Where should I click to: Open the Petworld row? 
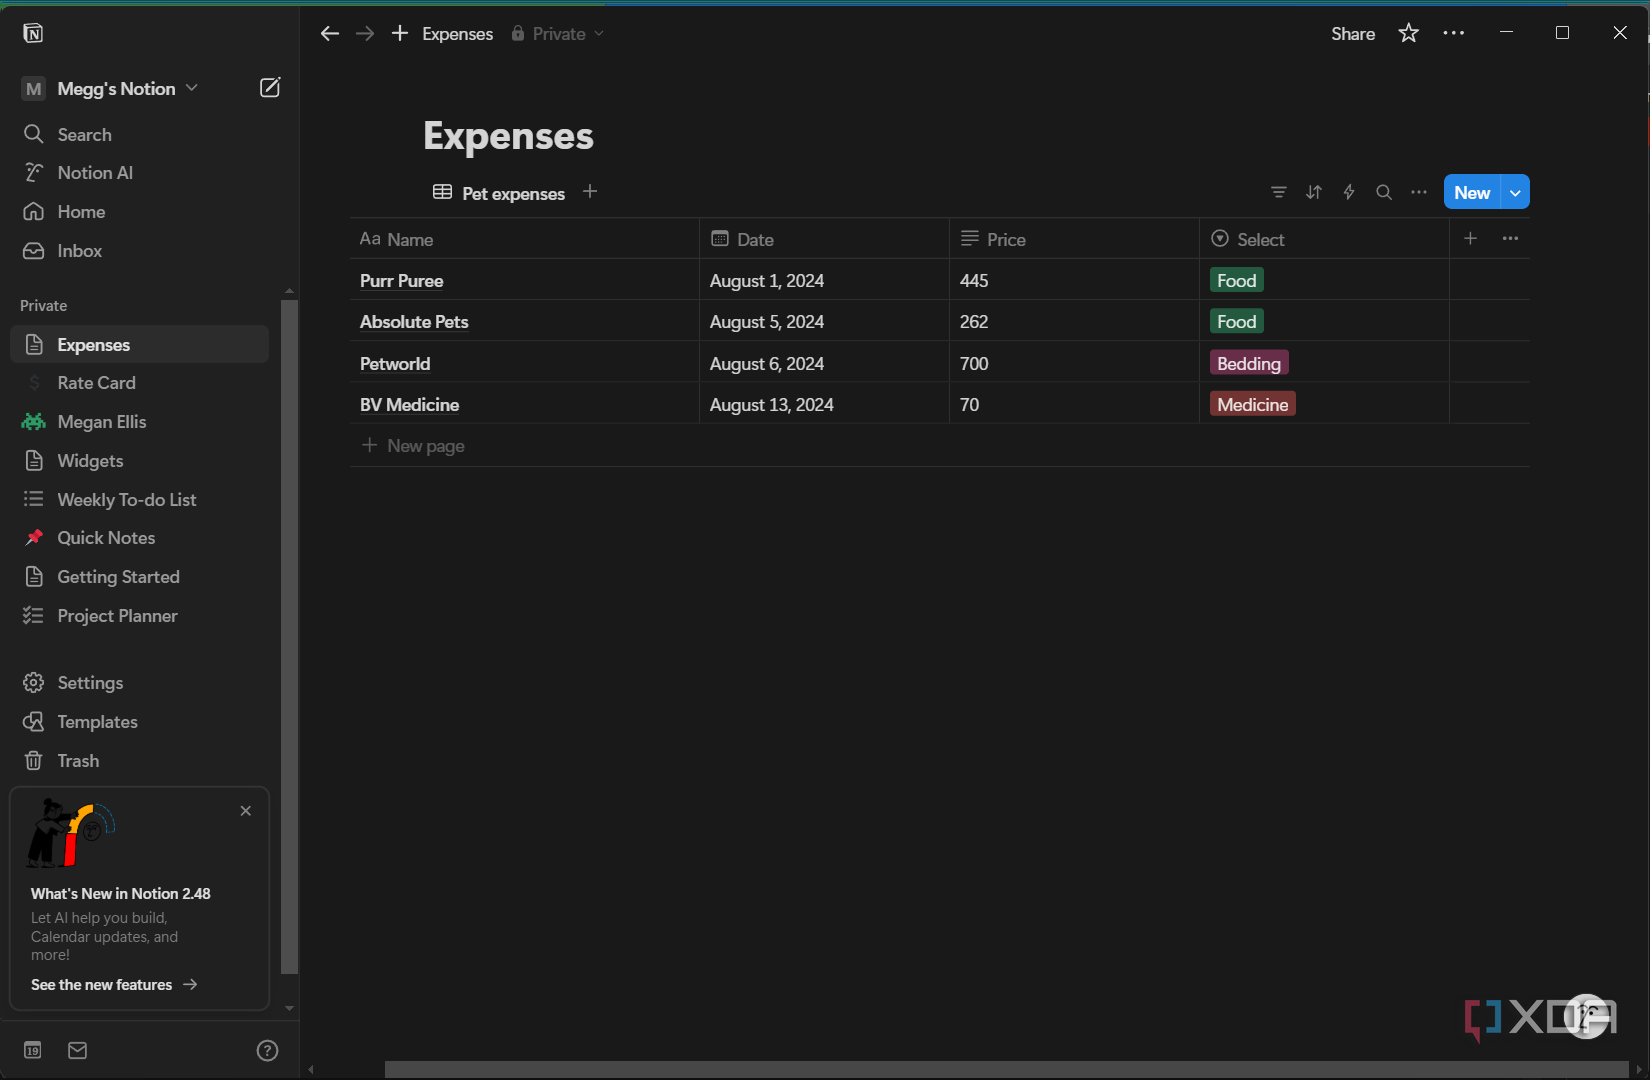click(x=395, y=364)
